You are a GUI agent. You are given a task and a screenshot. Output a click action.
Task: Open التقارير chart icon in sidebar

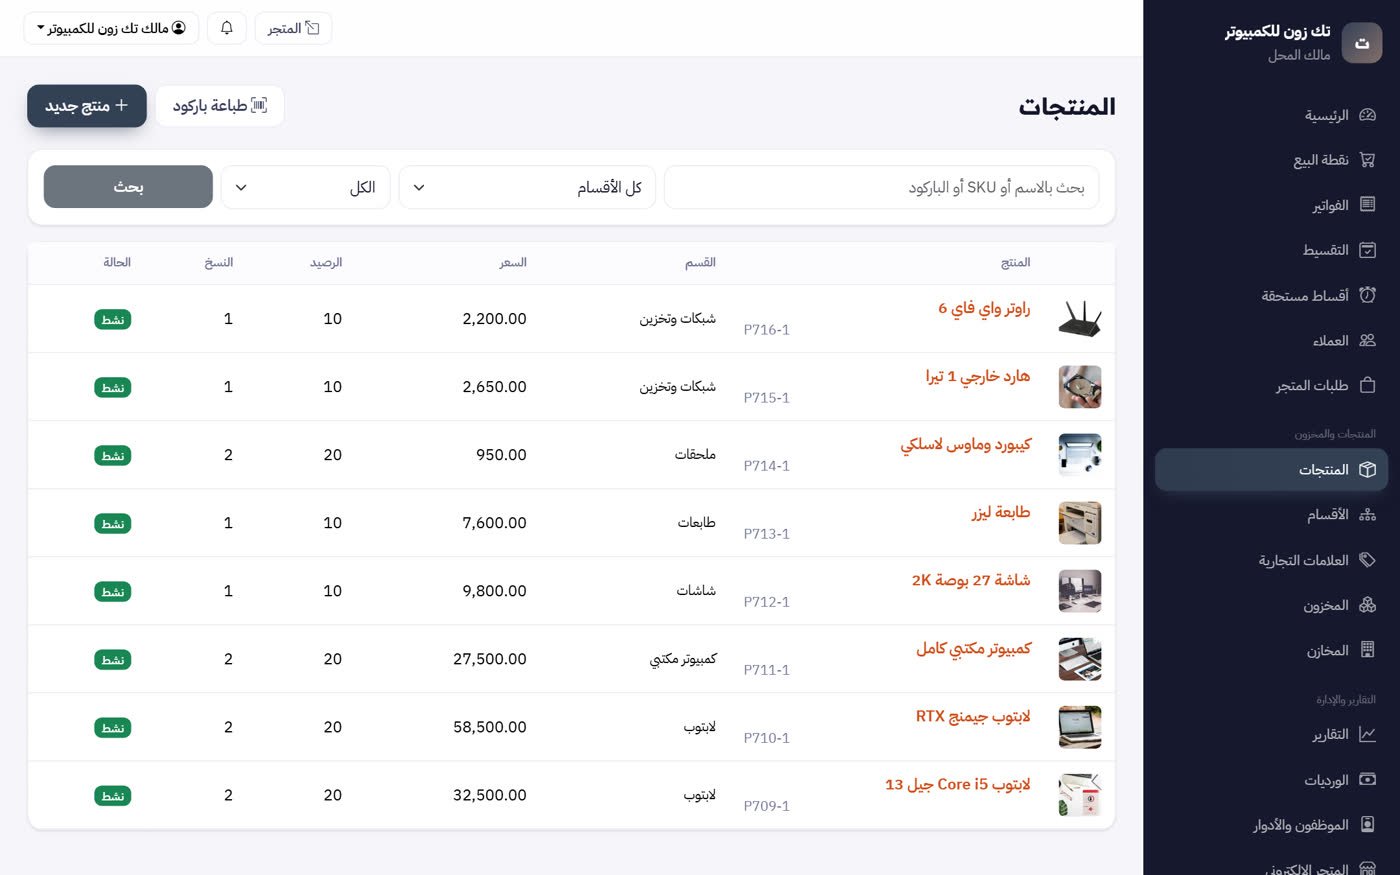point(1367,735)
